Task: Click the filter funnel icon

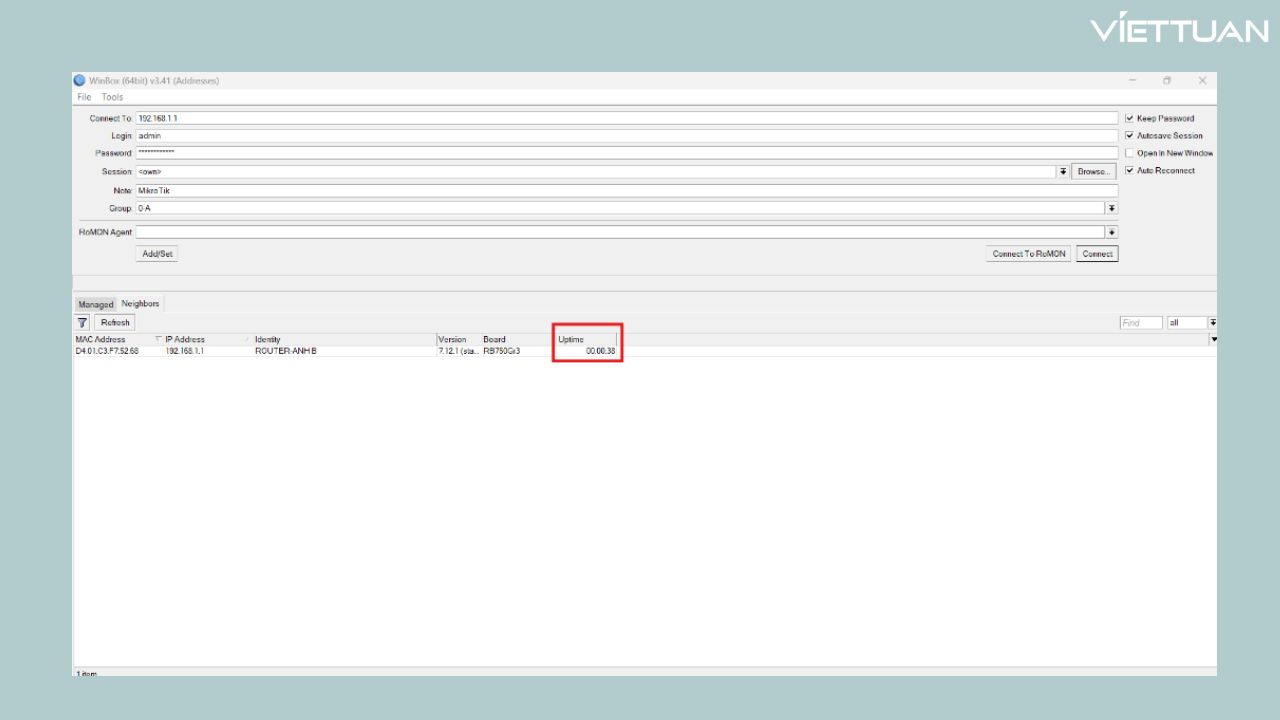Action: pos(83,323)
